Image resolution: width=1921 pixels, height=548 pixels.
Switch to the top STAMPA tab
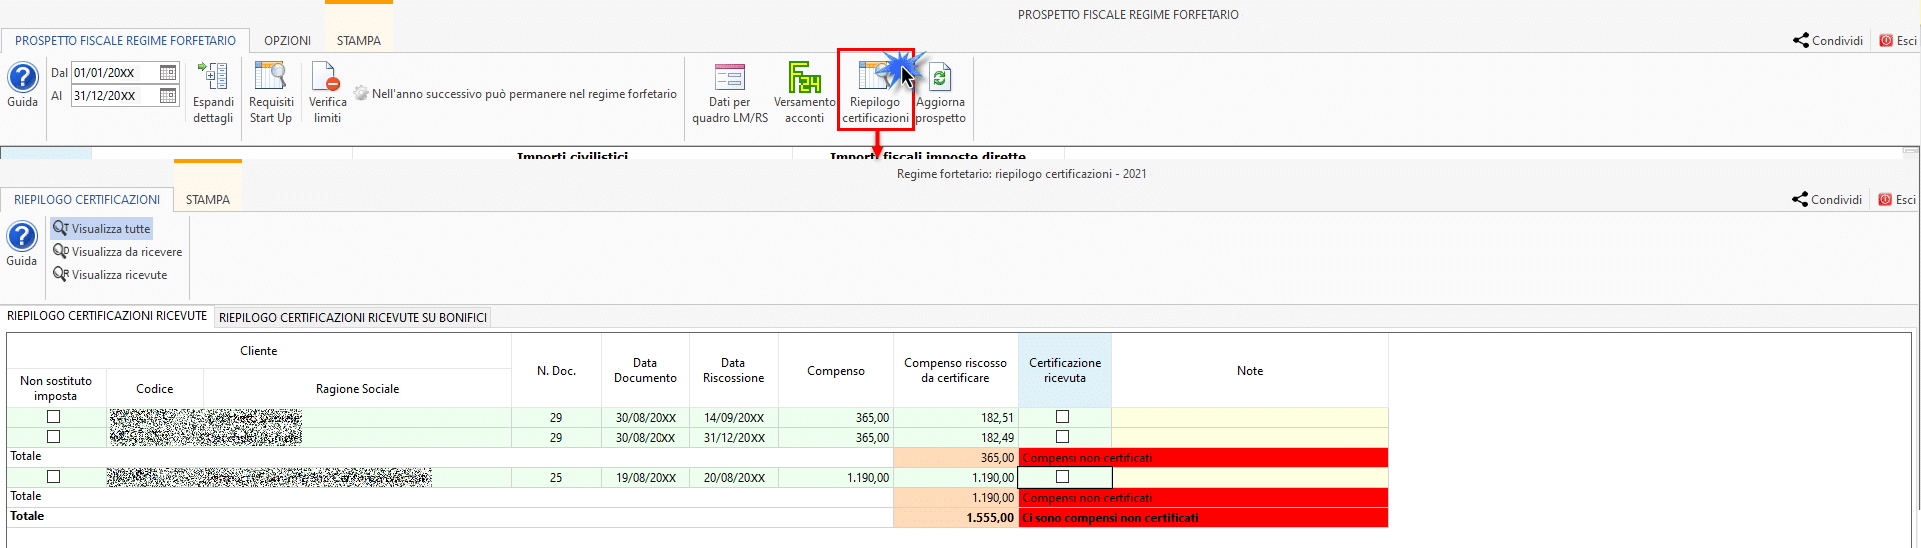(x=359, y=41)
